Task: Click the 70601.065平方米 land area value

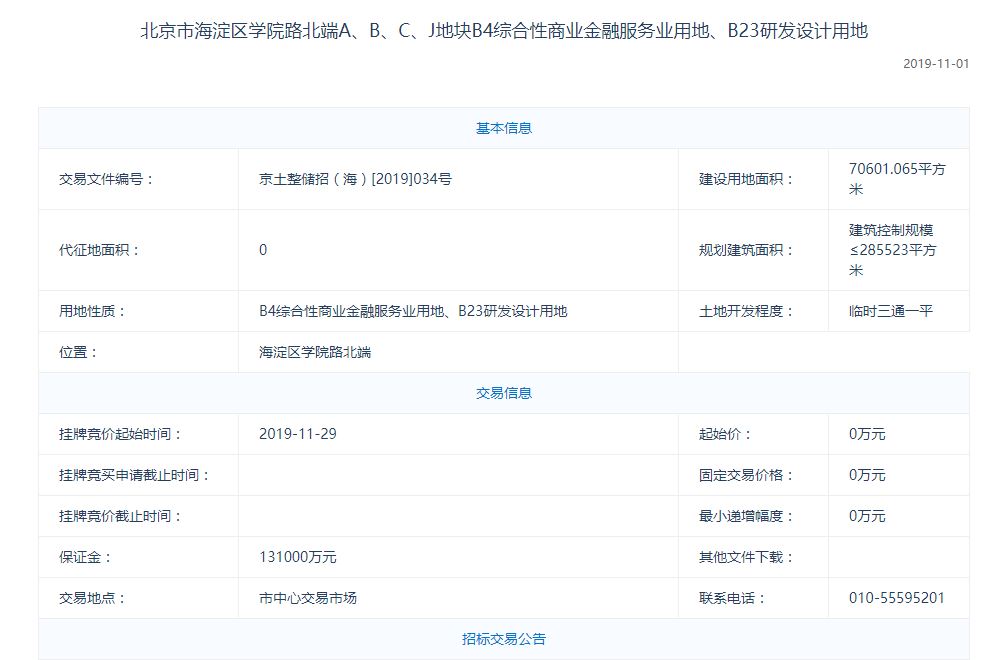Action: [897, 179]
